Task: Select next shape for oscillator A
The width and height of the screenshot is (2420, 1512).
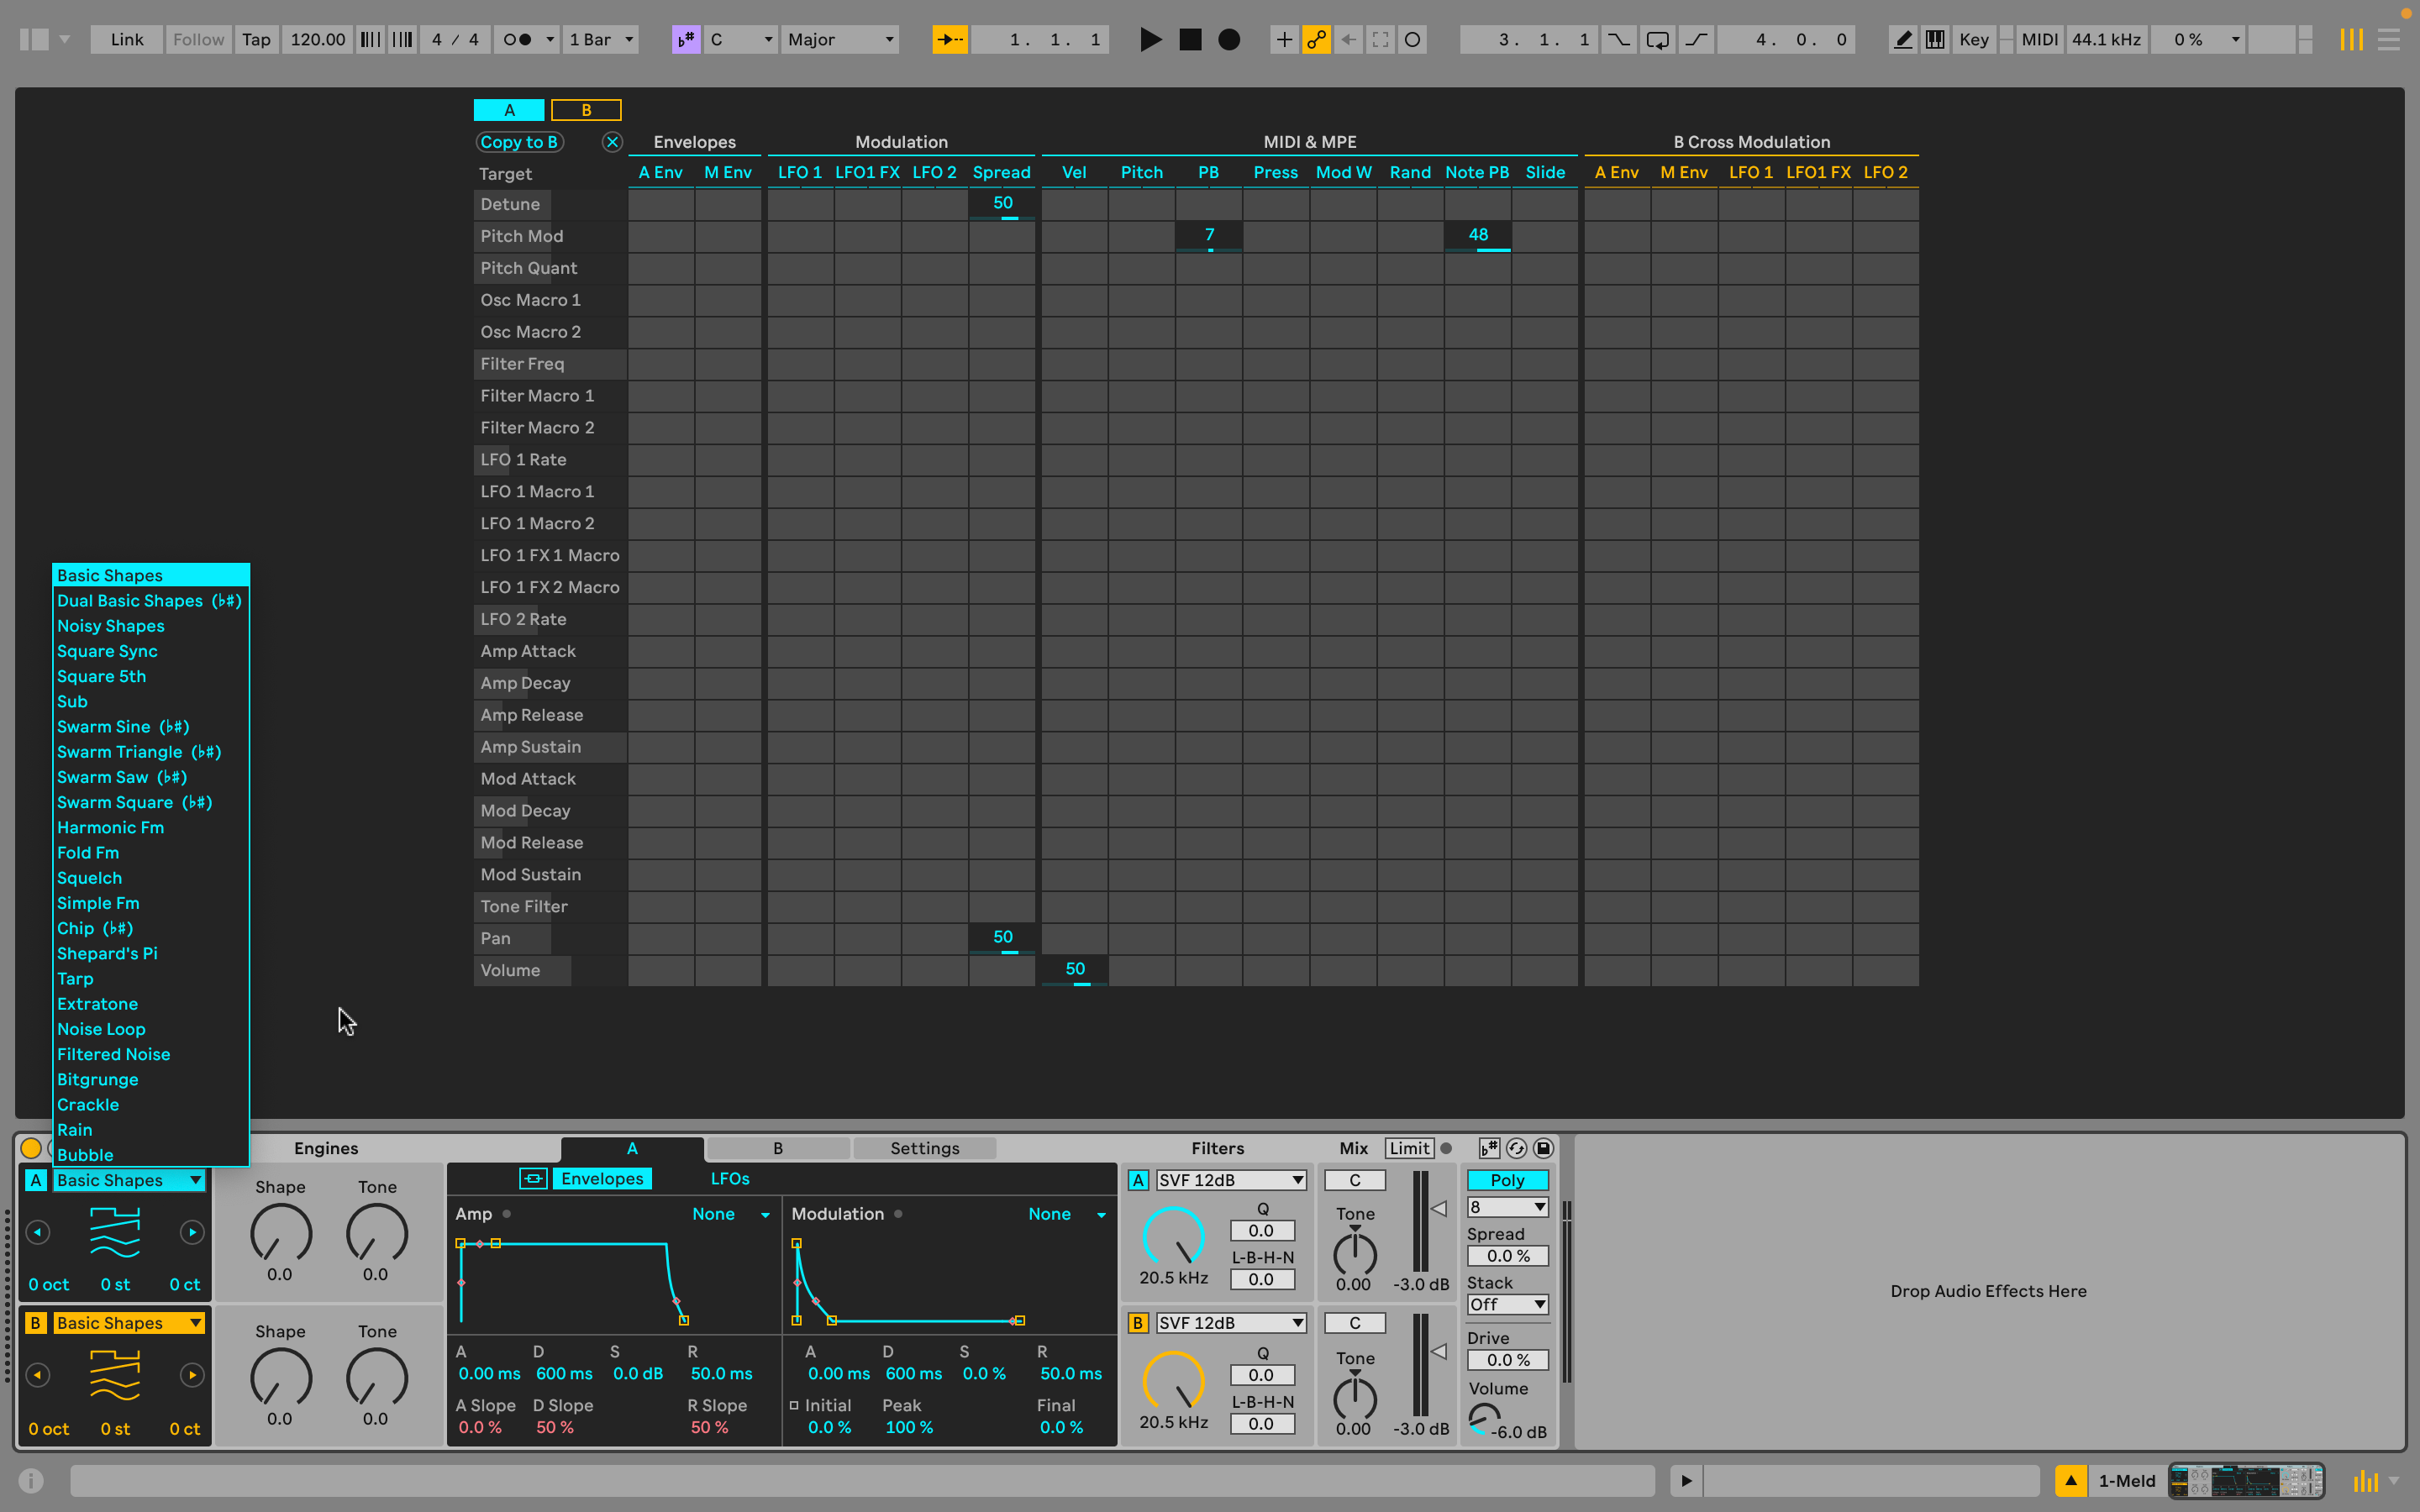Action: tap(192, 1232)
